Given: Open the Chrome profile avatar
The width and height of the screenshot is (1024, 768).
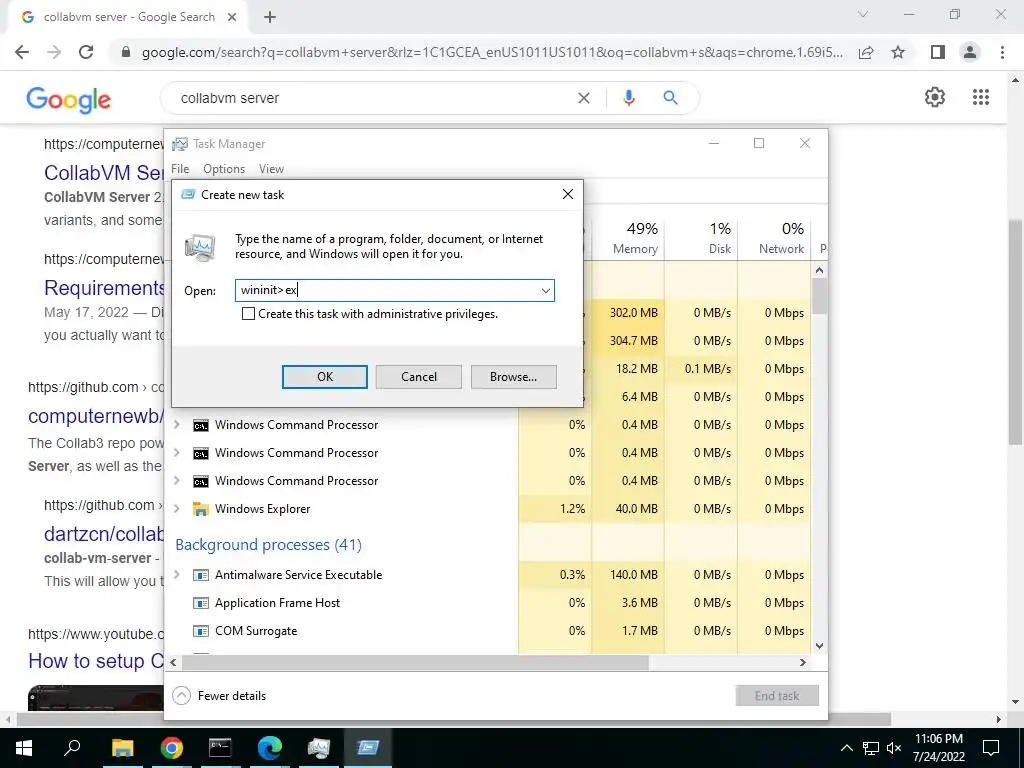Looking at the screenshot, I should pos(970,52).
